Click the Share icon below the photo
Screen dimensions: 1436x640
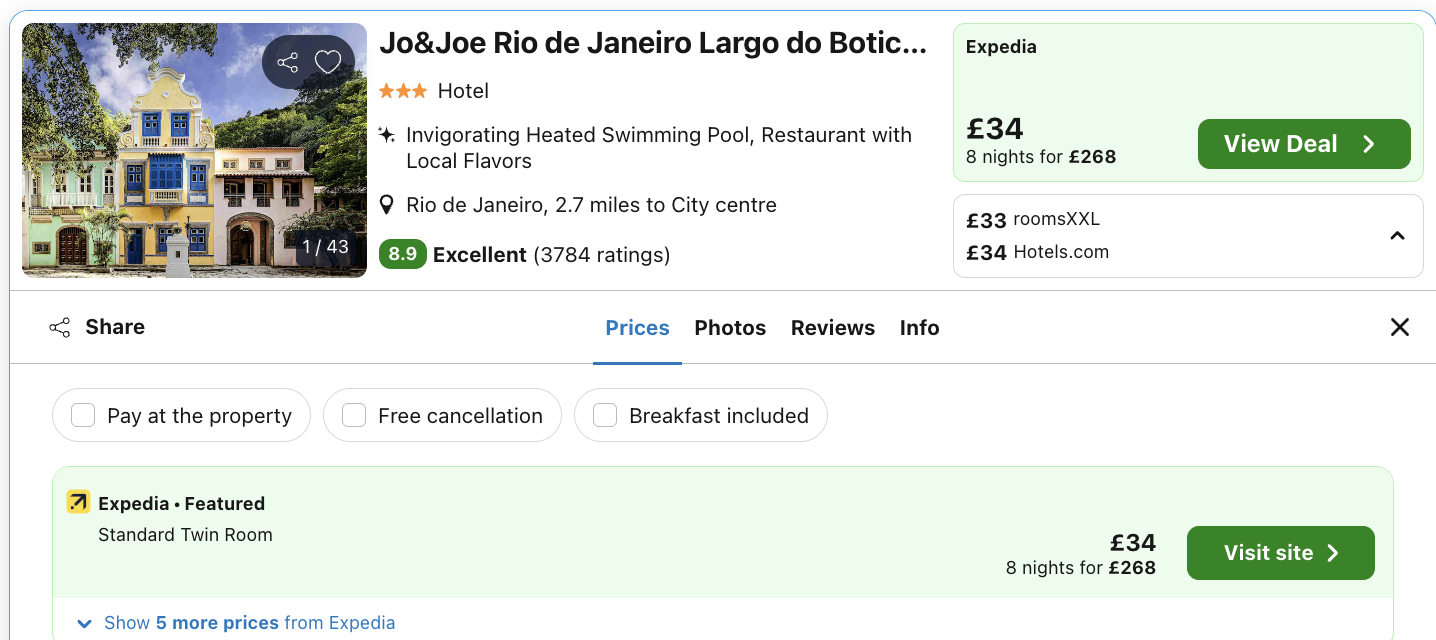(x=60, y=327)
